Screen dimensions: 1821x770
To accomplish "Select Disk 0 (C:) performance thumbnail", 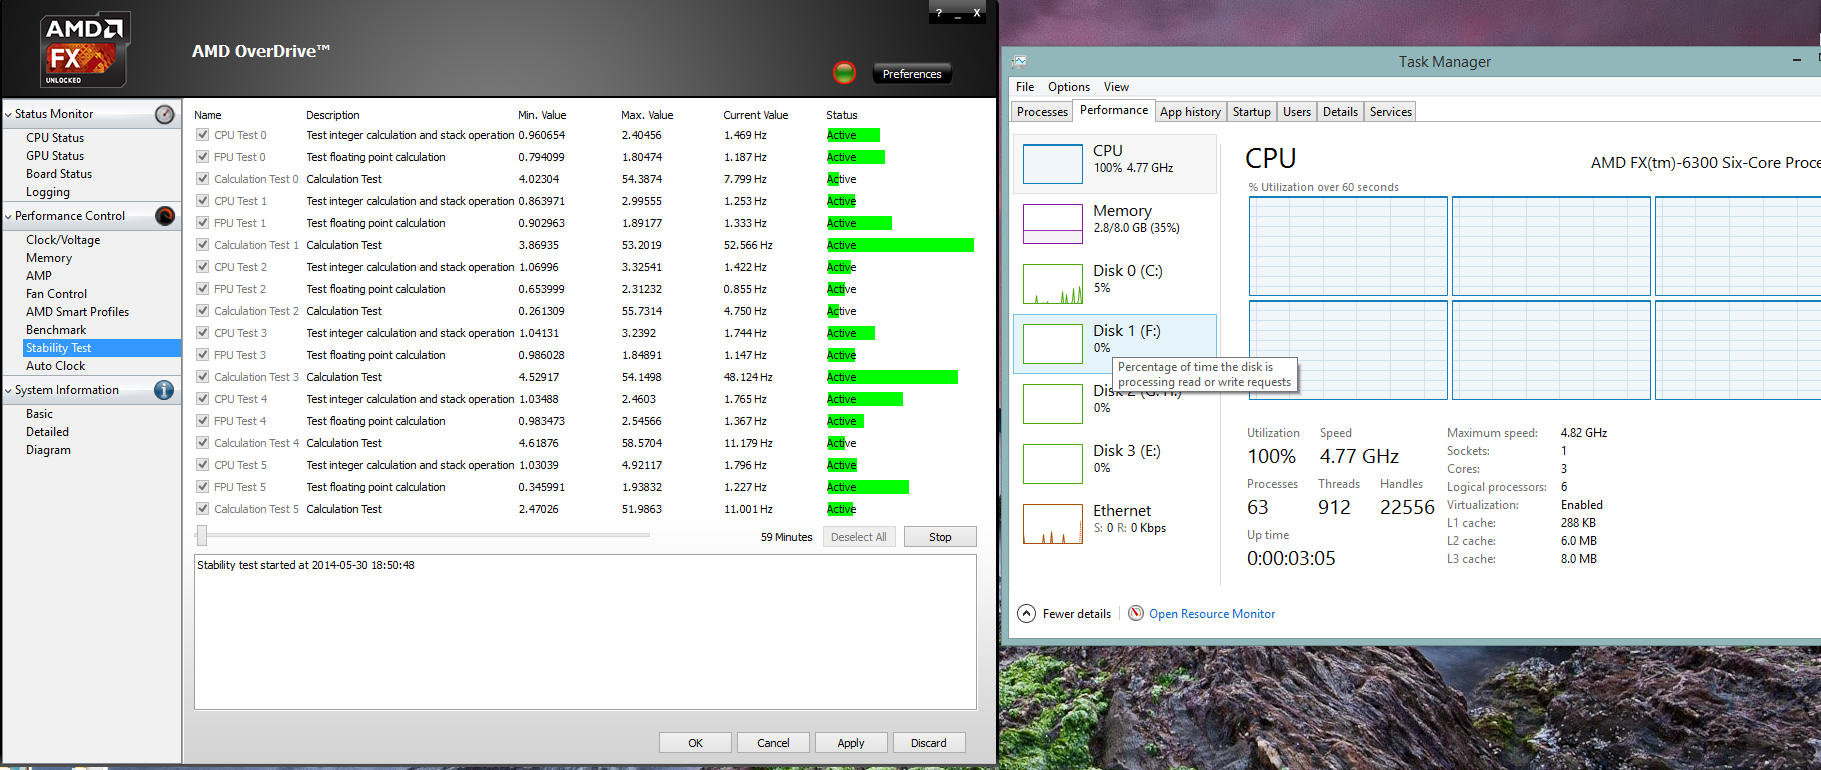I will click(1053, 284).
